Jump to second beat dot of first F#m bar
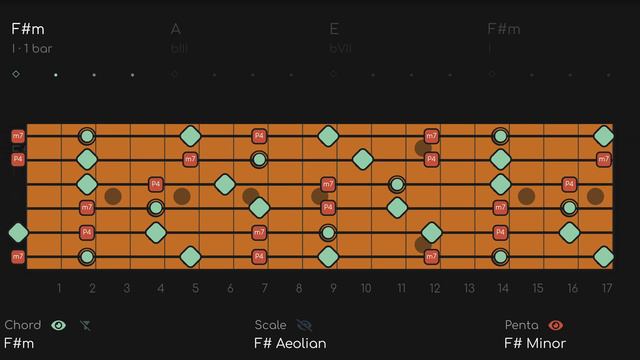 56,75
